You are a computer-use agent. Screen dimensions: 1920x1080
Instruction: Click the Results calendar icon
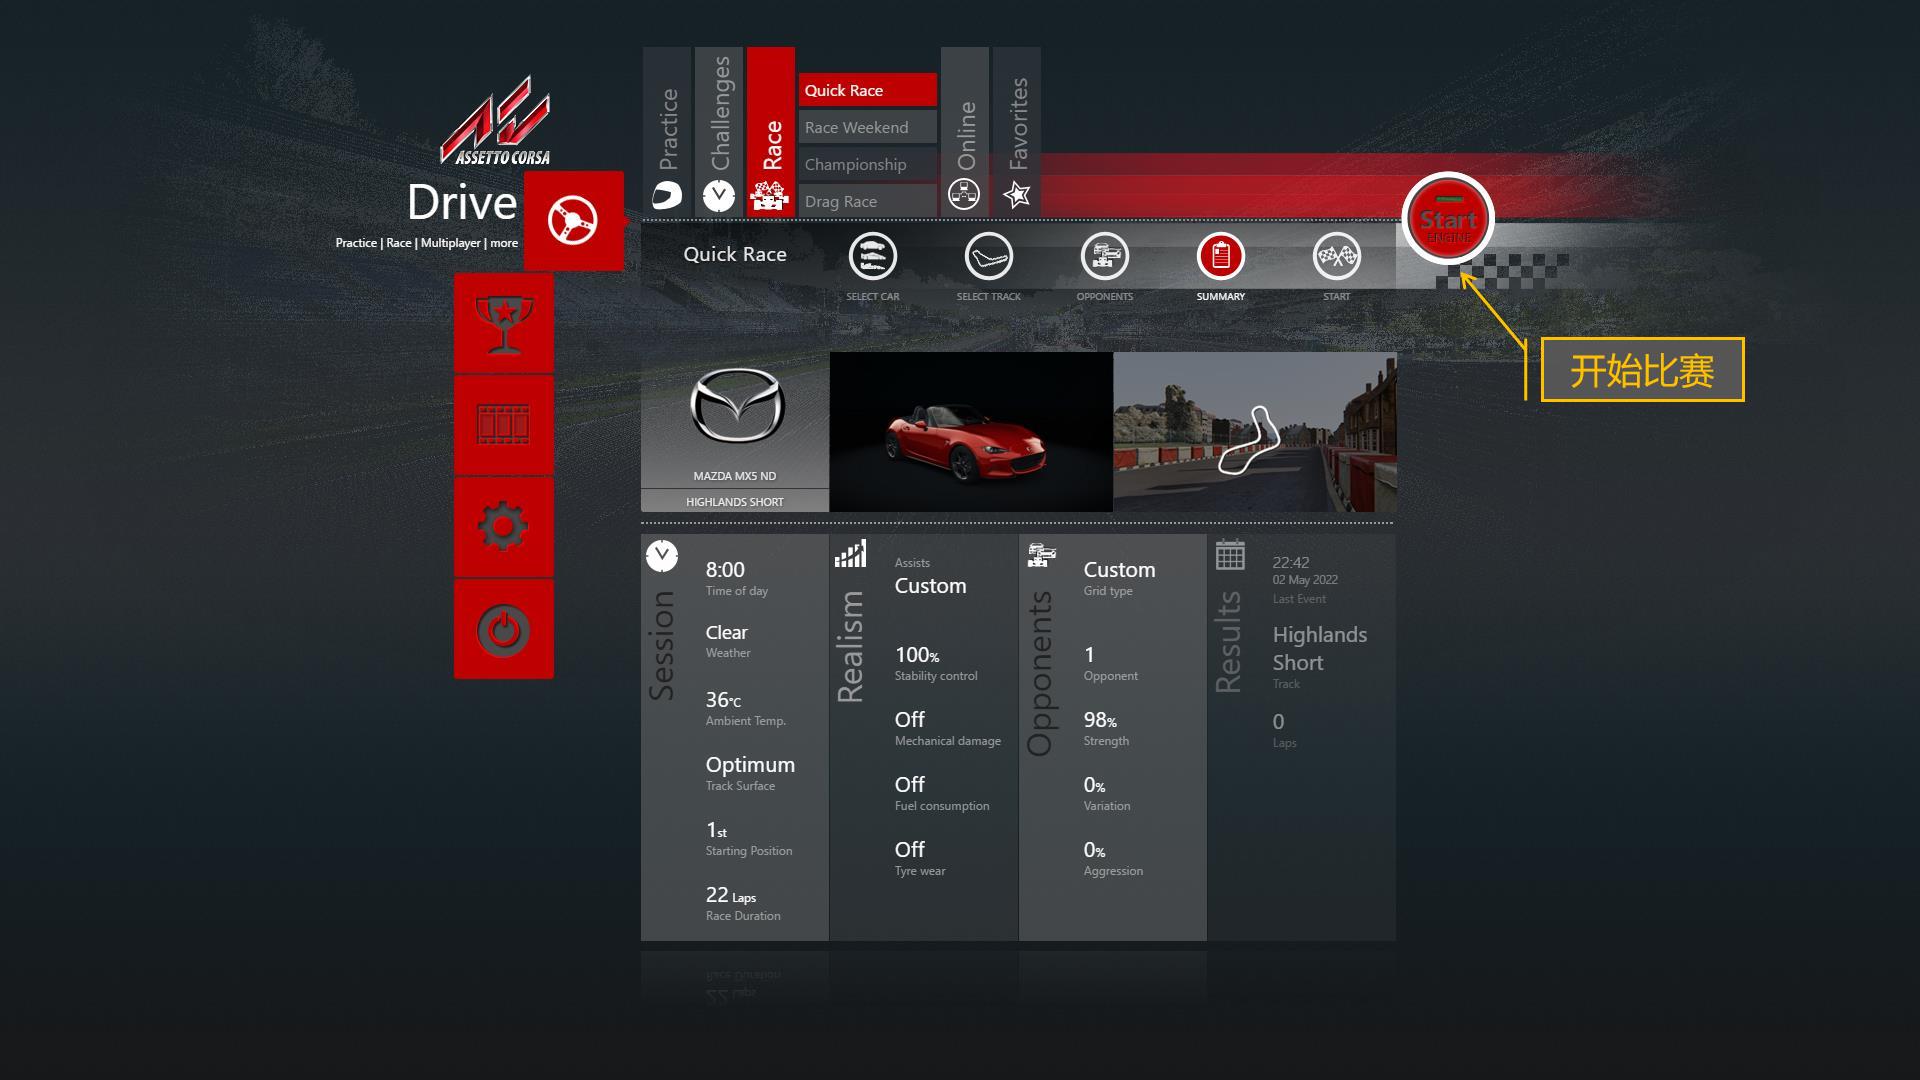pos(1230,554)
